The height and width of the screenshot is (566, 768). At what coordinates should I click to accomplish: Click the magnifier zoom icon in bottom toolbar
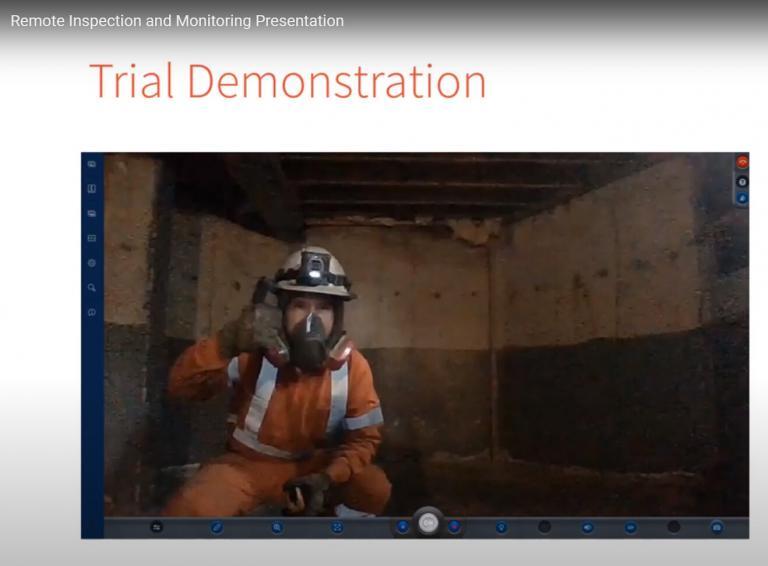pos(277,527)
